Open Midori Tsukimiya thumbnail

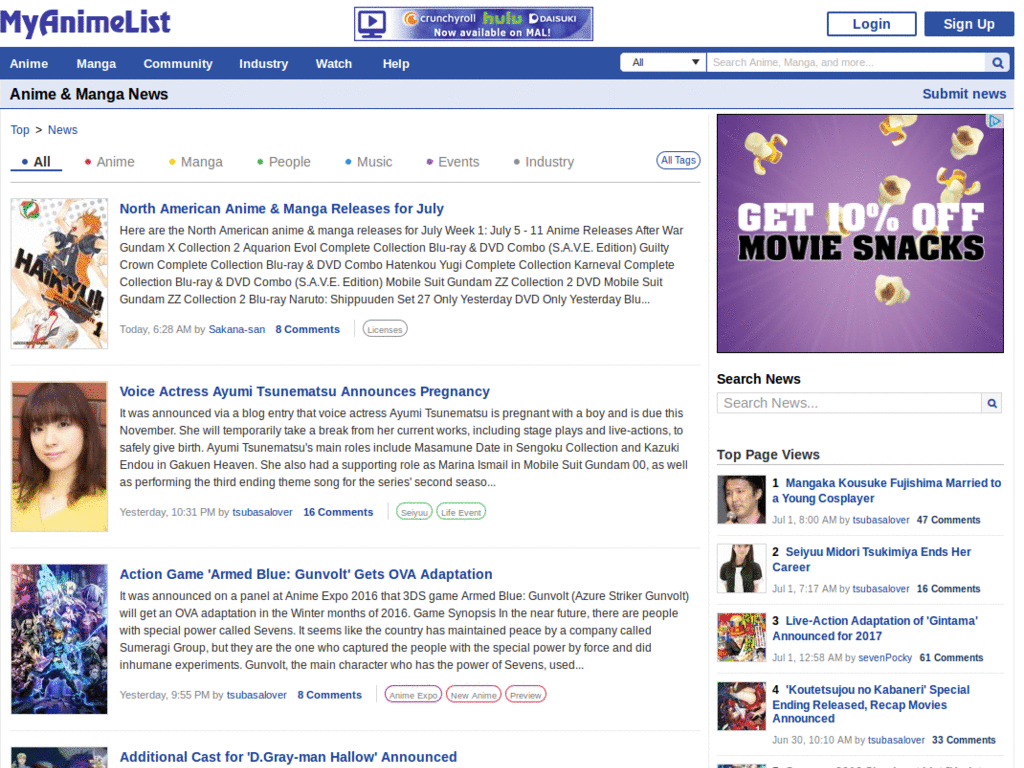(741, 568)
